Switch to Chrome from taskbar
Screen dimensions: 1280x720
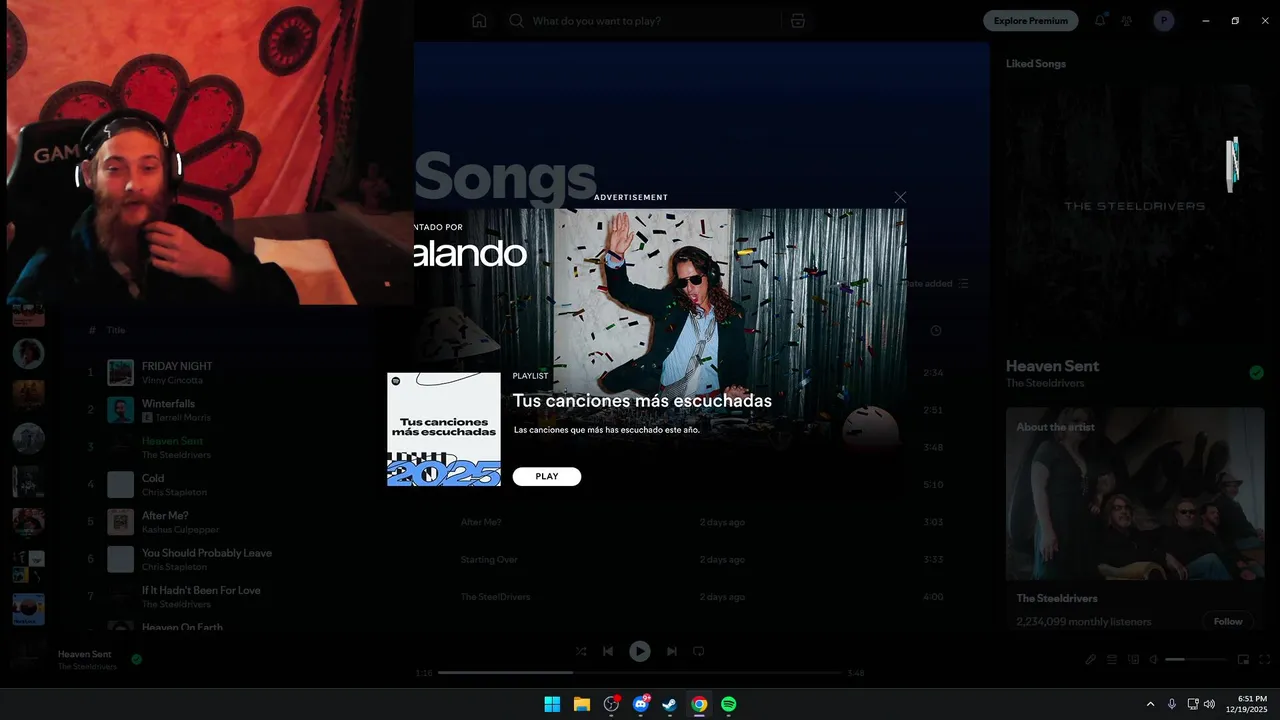[699, 704]
